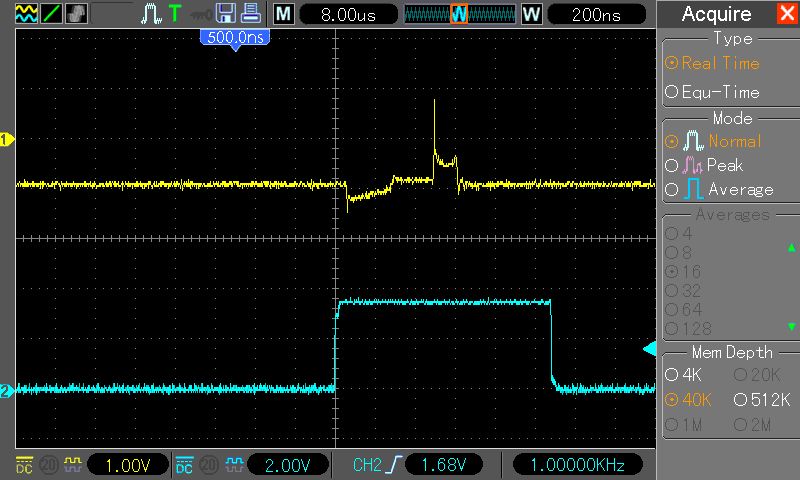
Task: Click the CH1 DC coupling icon
Action: tap(25, 465)
